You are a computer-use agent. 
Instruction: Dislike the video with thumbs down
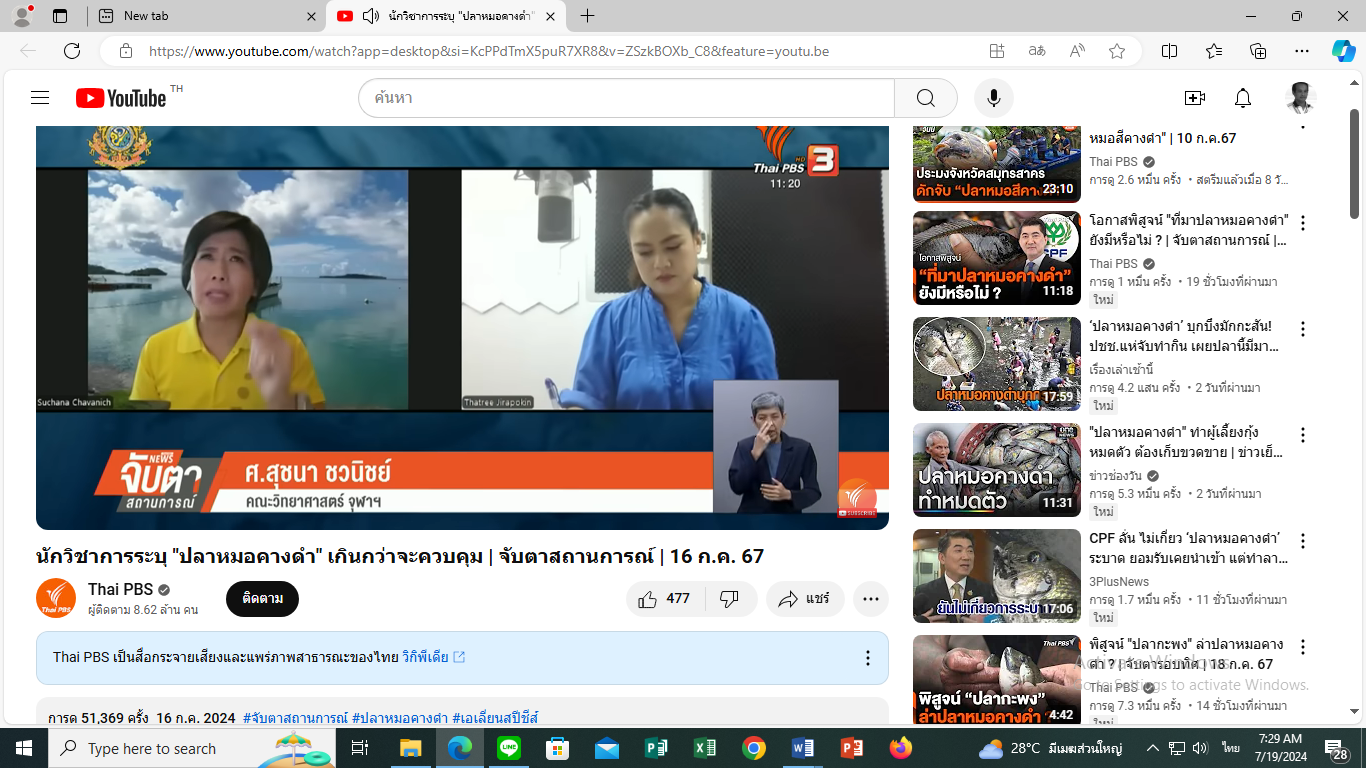click(x=730, y=599)
